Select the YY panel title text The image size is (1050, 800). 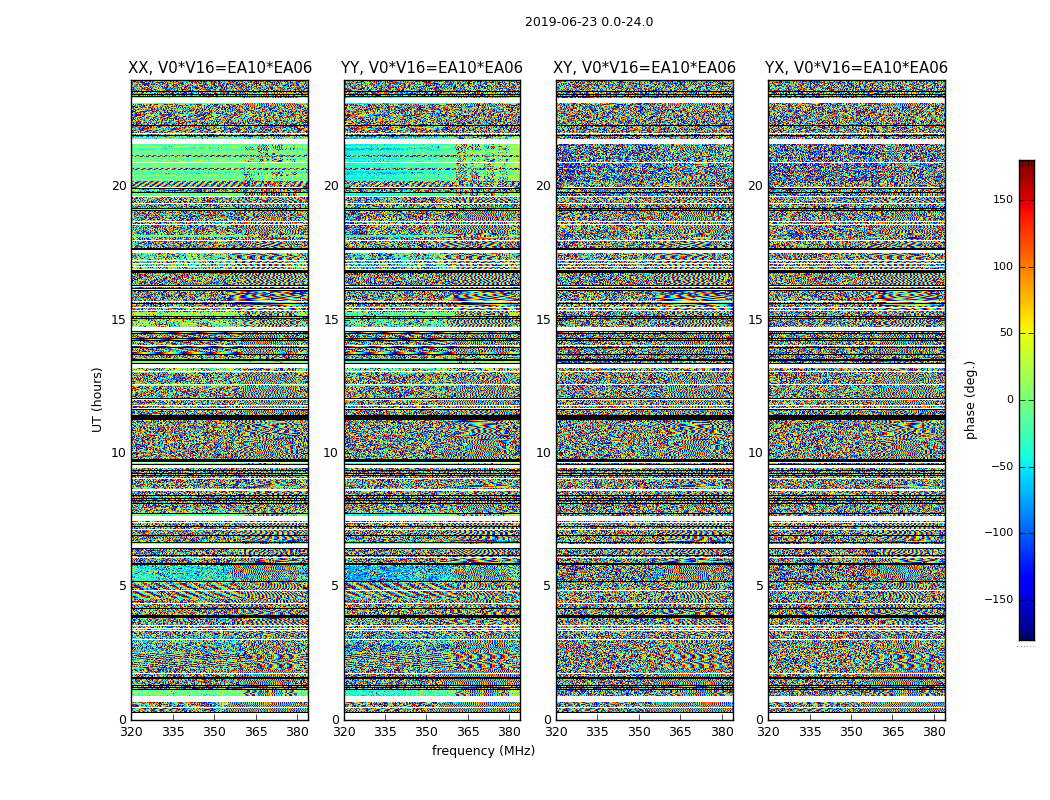point(432,68)
